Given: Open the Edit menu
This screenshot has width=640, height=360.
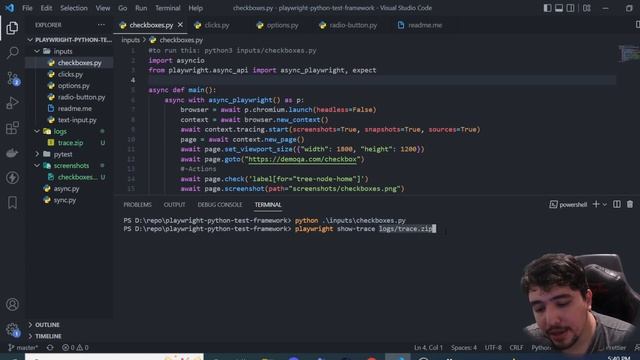Looking at the screenshot, I should [46, 8].
